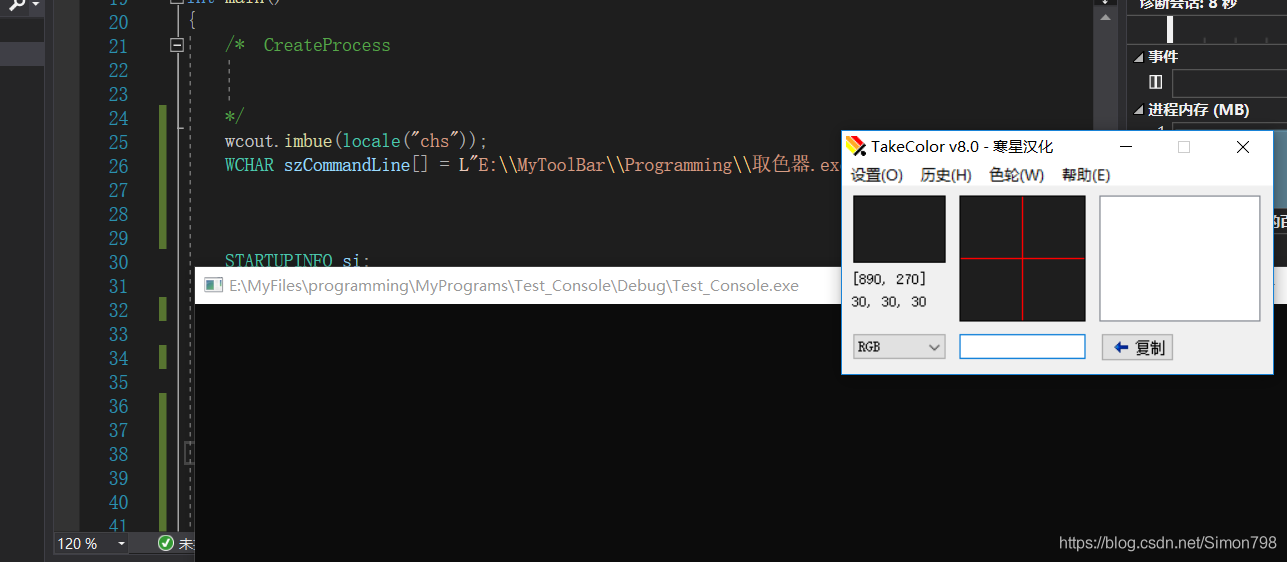
Task: Click the /* CreateProcess comment text
Action: click(x=308, y=45)
